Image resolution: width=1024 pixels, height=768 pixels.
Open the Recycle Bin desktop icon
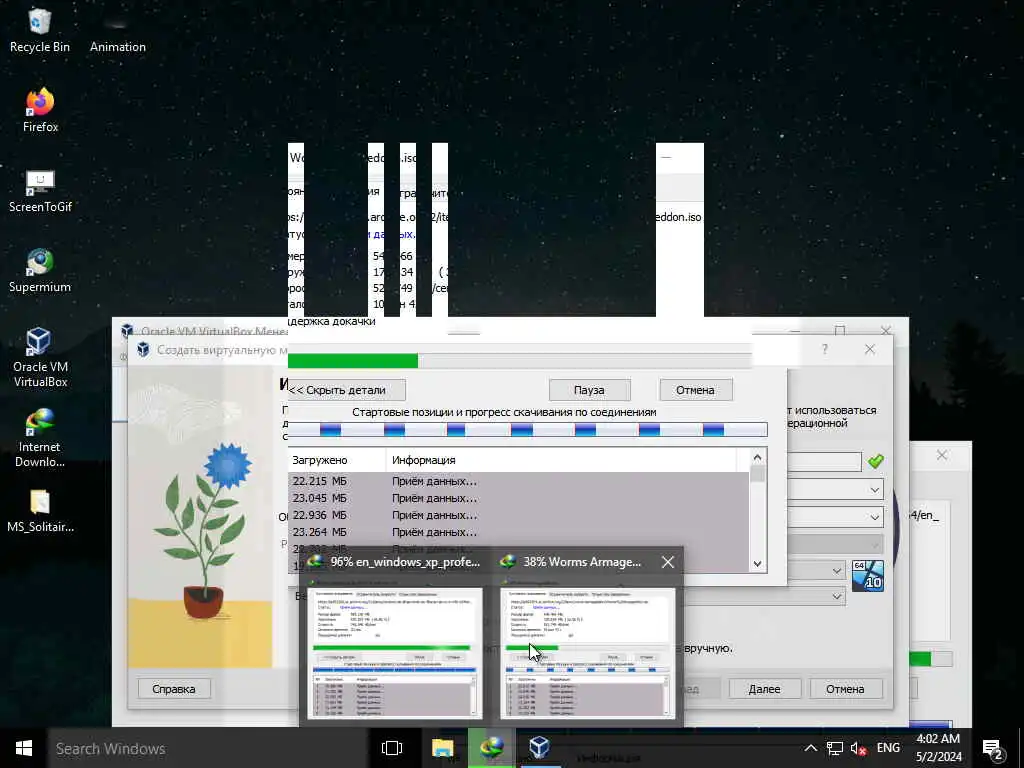point(40,31)
